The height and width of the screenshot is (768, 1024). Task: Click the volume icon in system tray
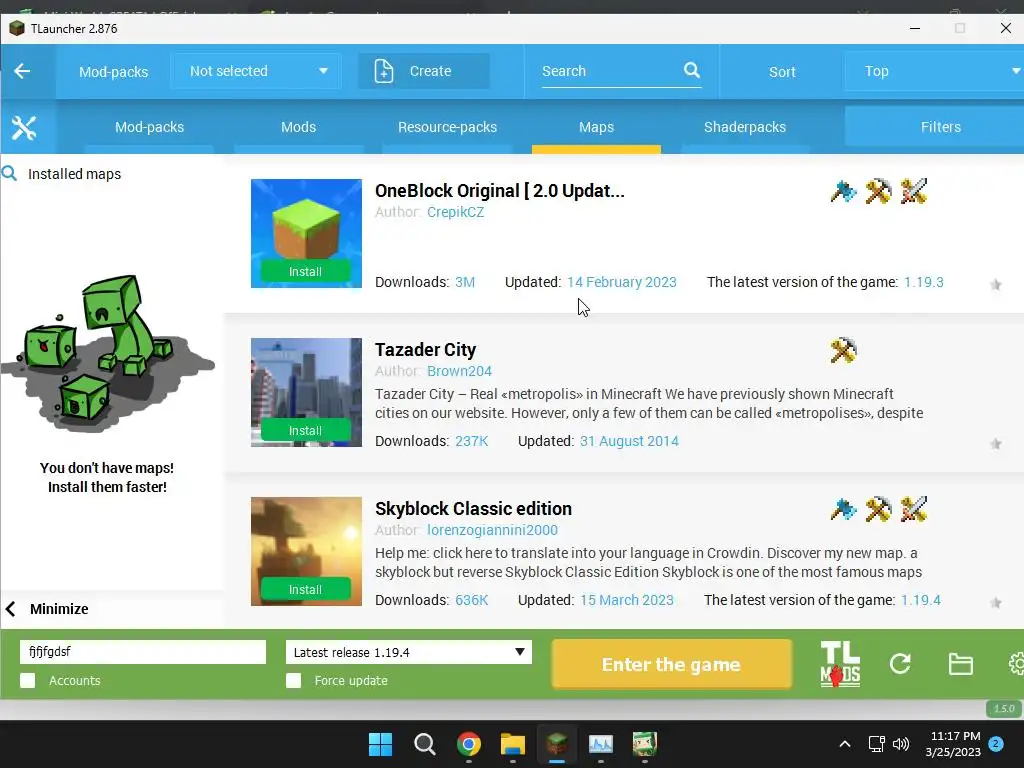click(901, 744)
